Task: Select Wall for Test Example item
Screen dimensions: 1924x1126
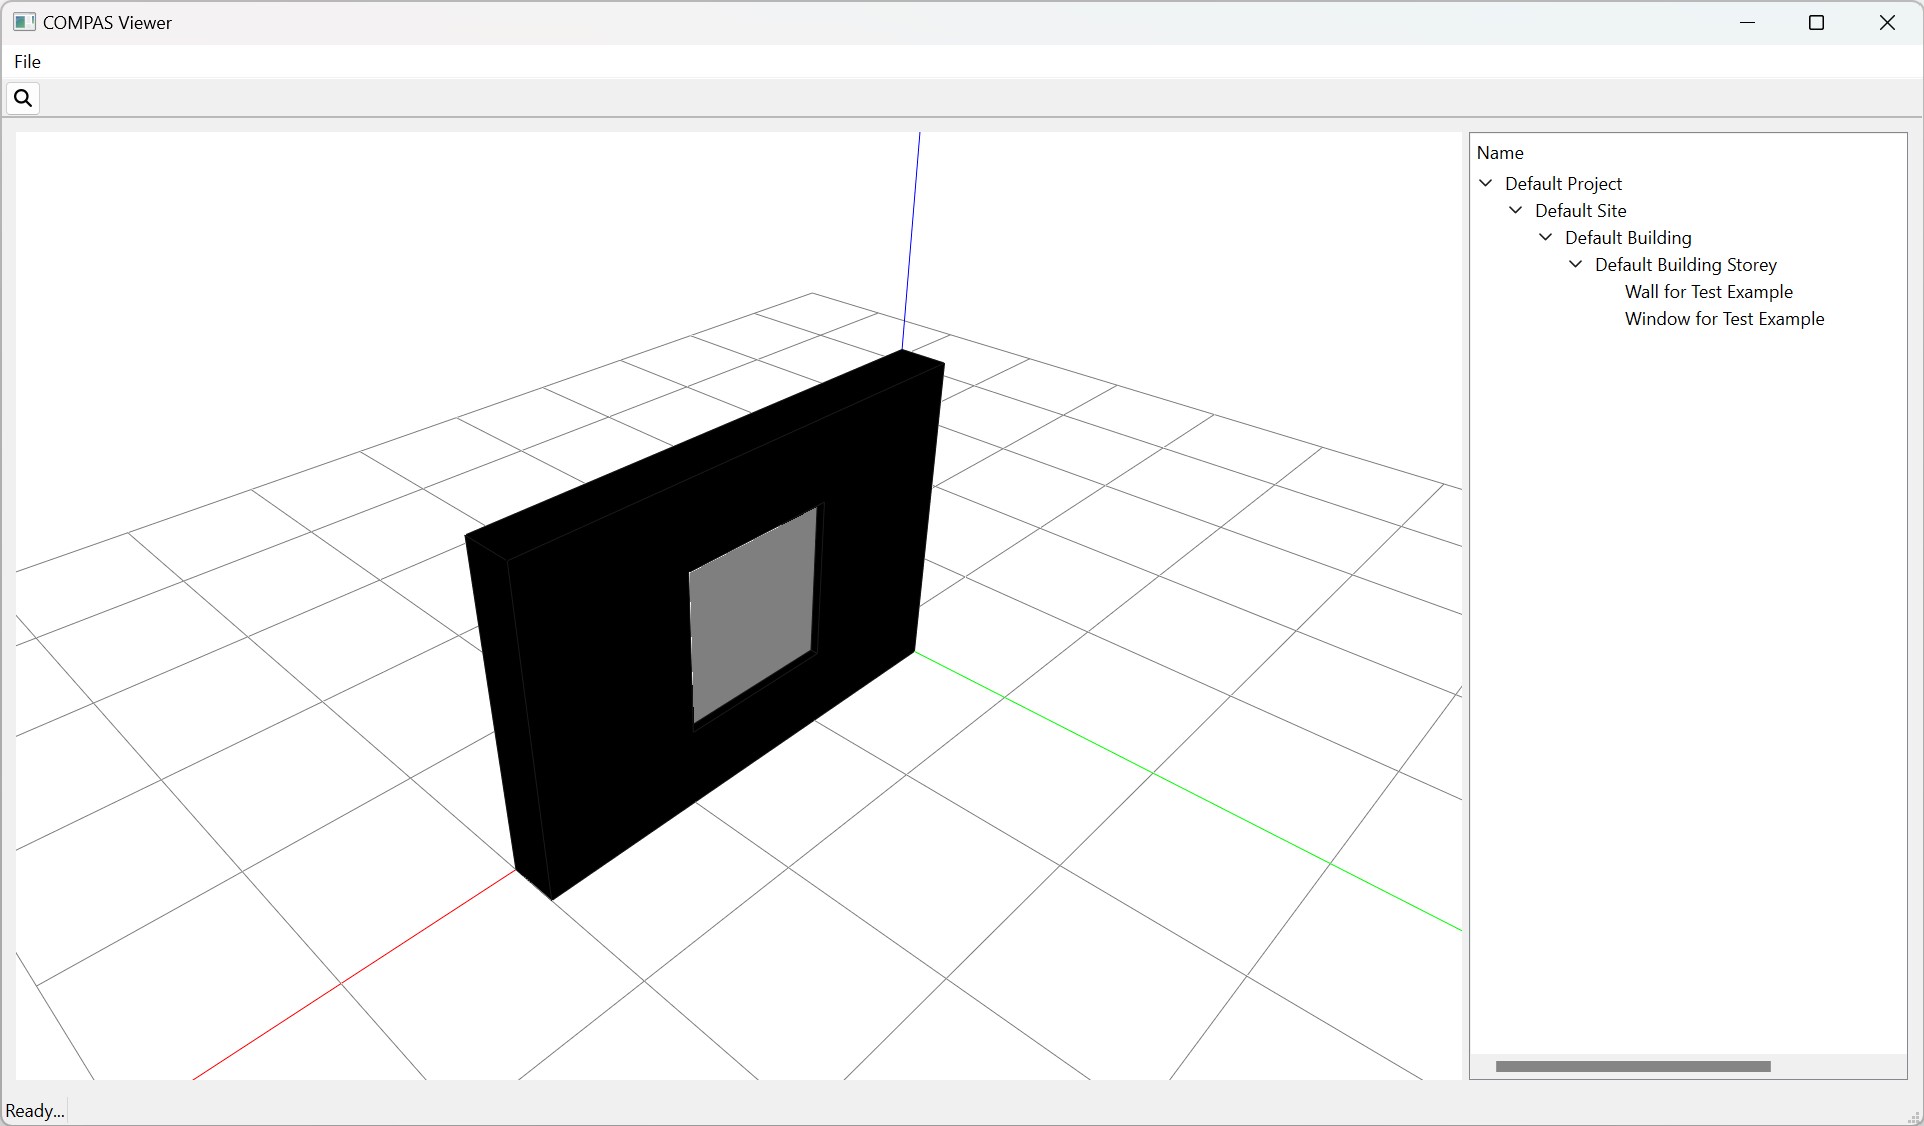Action: click(x=1708, y=292)
